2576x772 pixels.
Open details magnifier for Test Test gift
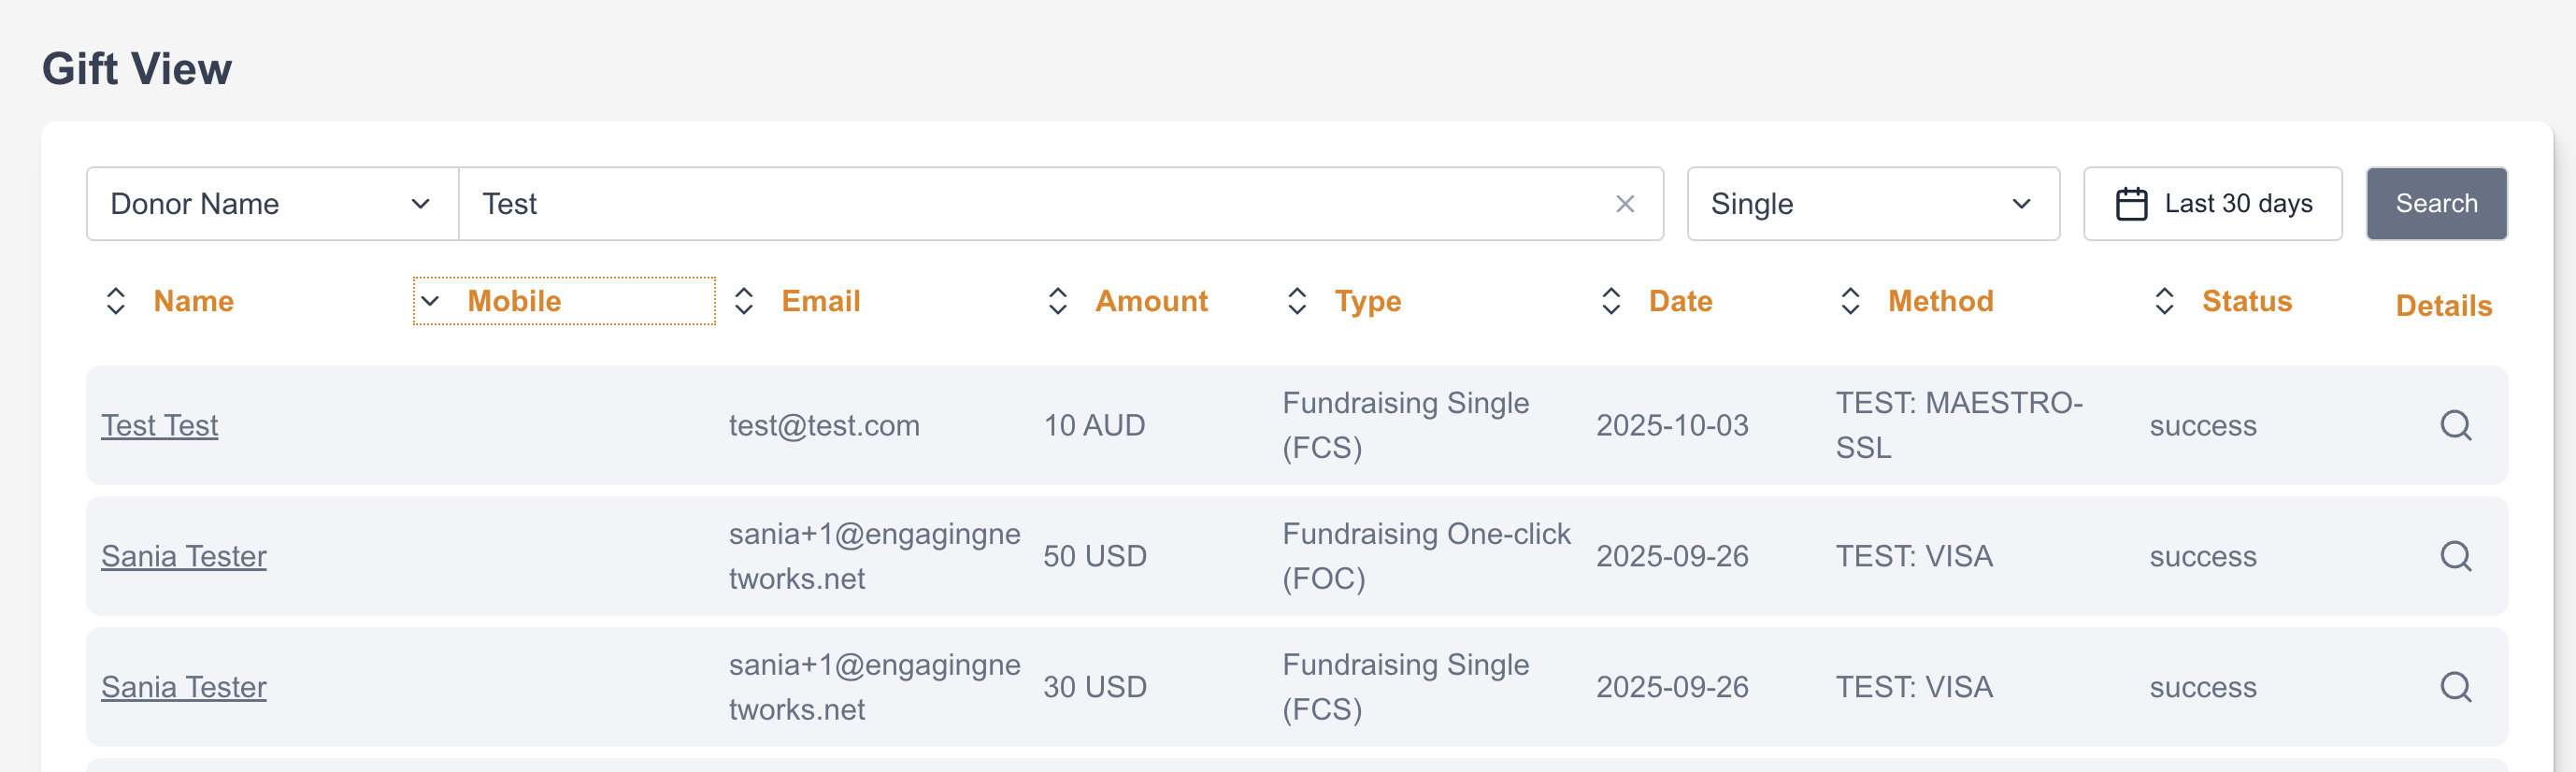coord(2455,425)
